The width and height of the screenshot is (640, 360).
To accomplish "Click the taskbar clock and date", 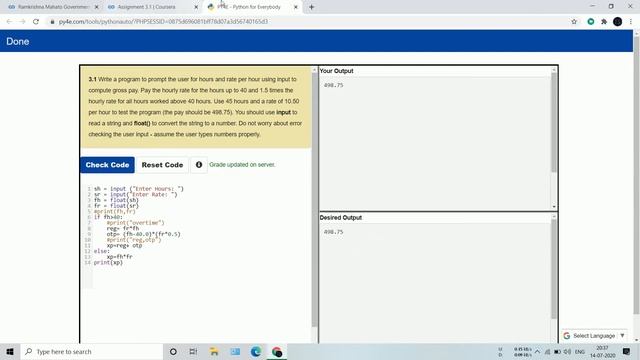I will (602, 351).
